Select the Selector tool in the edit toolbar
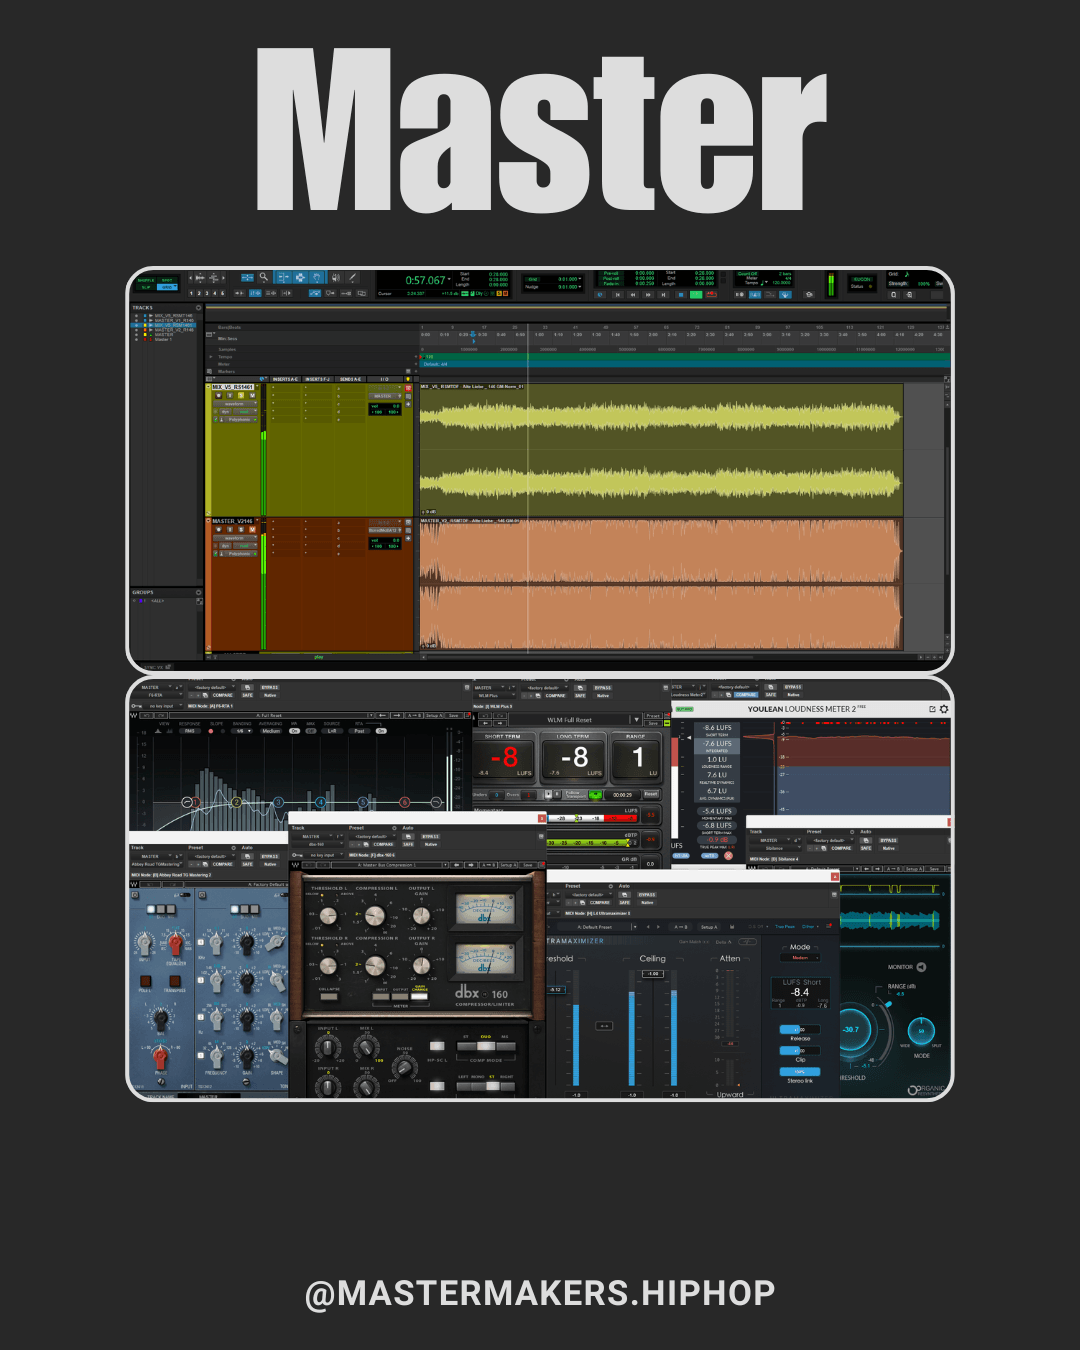This screenshot has width=1080, height=1350. pos(301,276)
